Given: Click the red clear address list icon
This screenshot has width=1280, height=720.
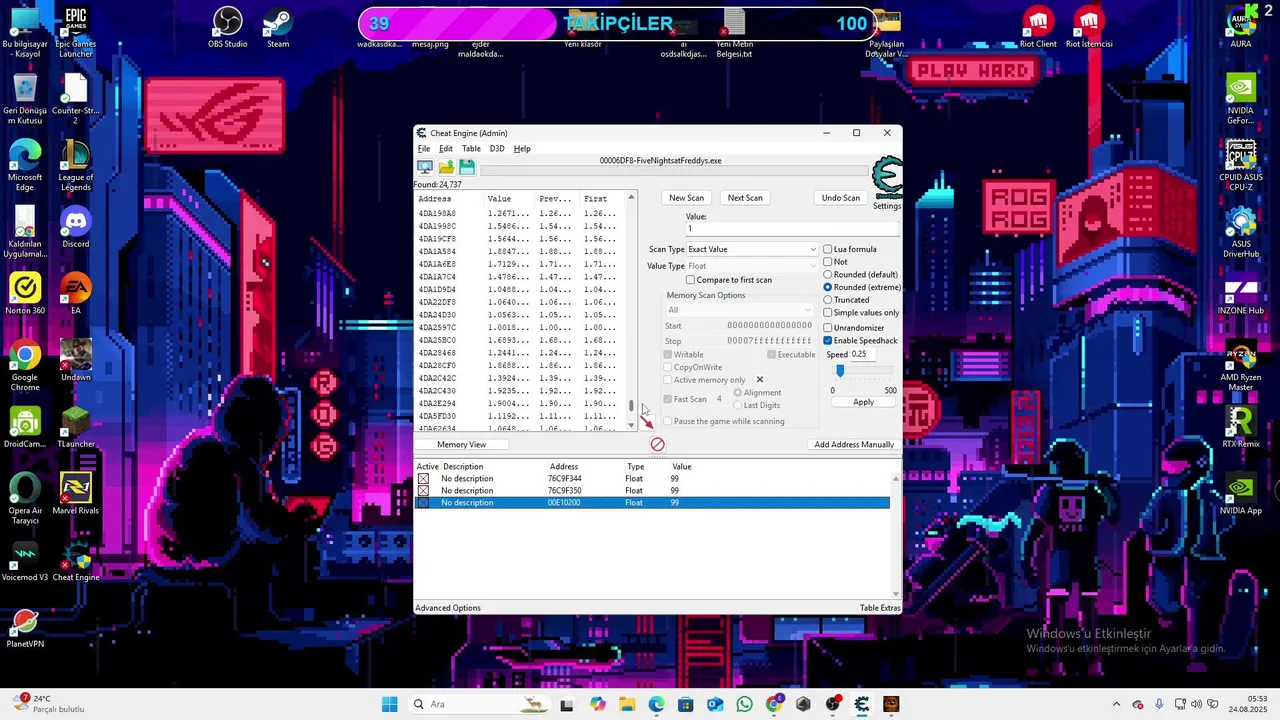Looking at the screenshot, I should [657, 444].
